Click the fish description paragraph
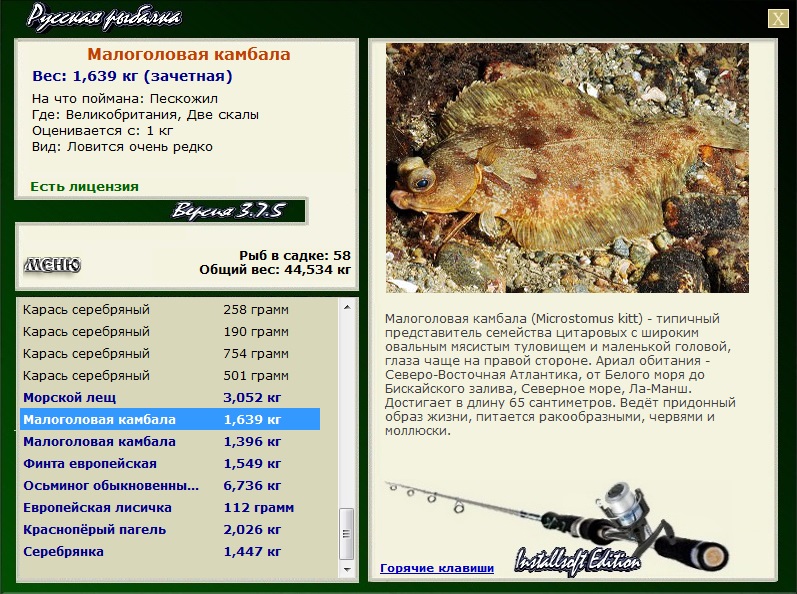 point(560,374)
